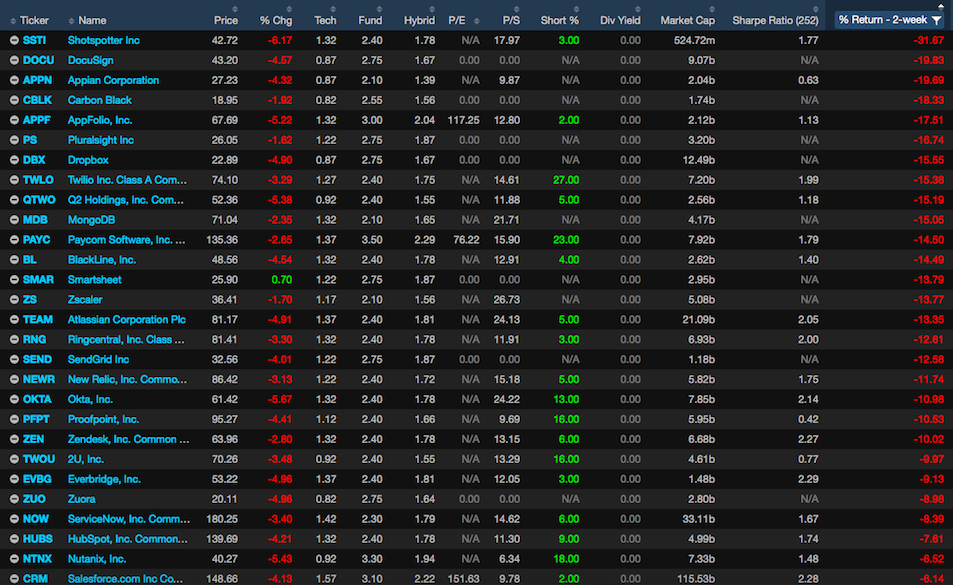Click the minus icon beside NOW
This screenshot has height=585, width=953.
click(x=14, y=519)
